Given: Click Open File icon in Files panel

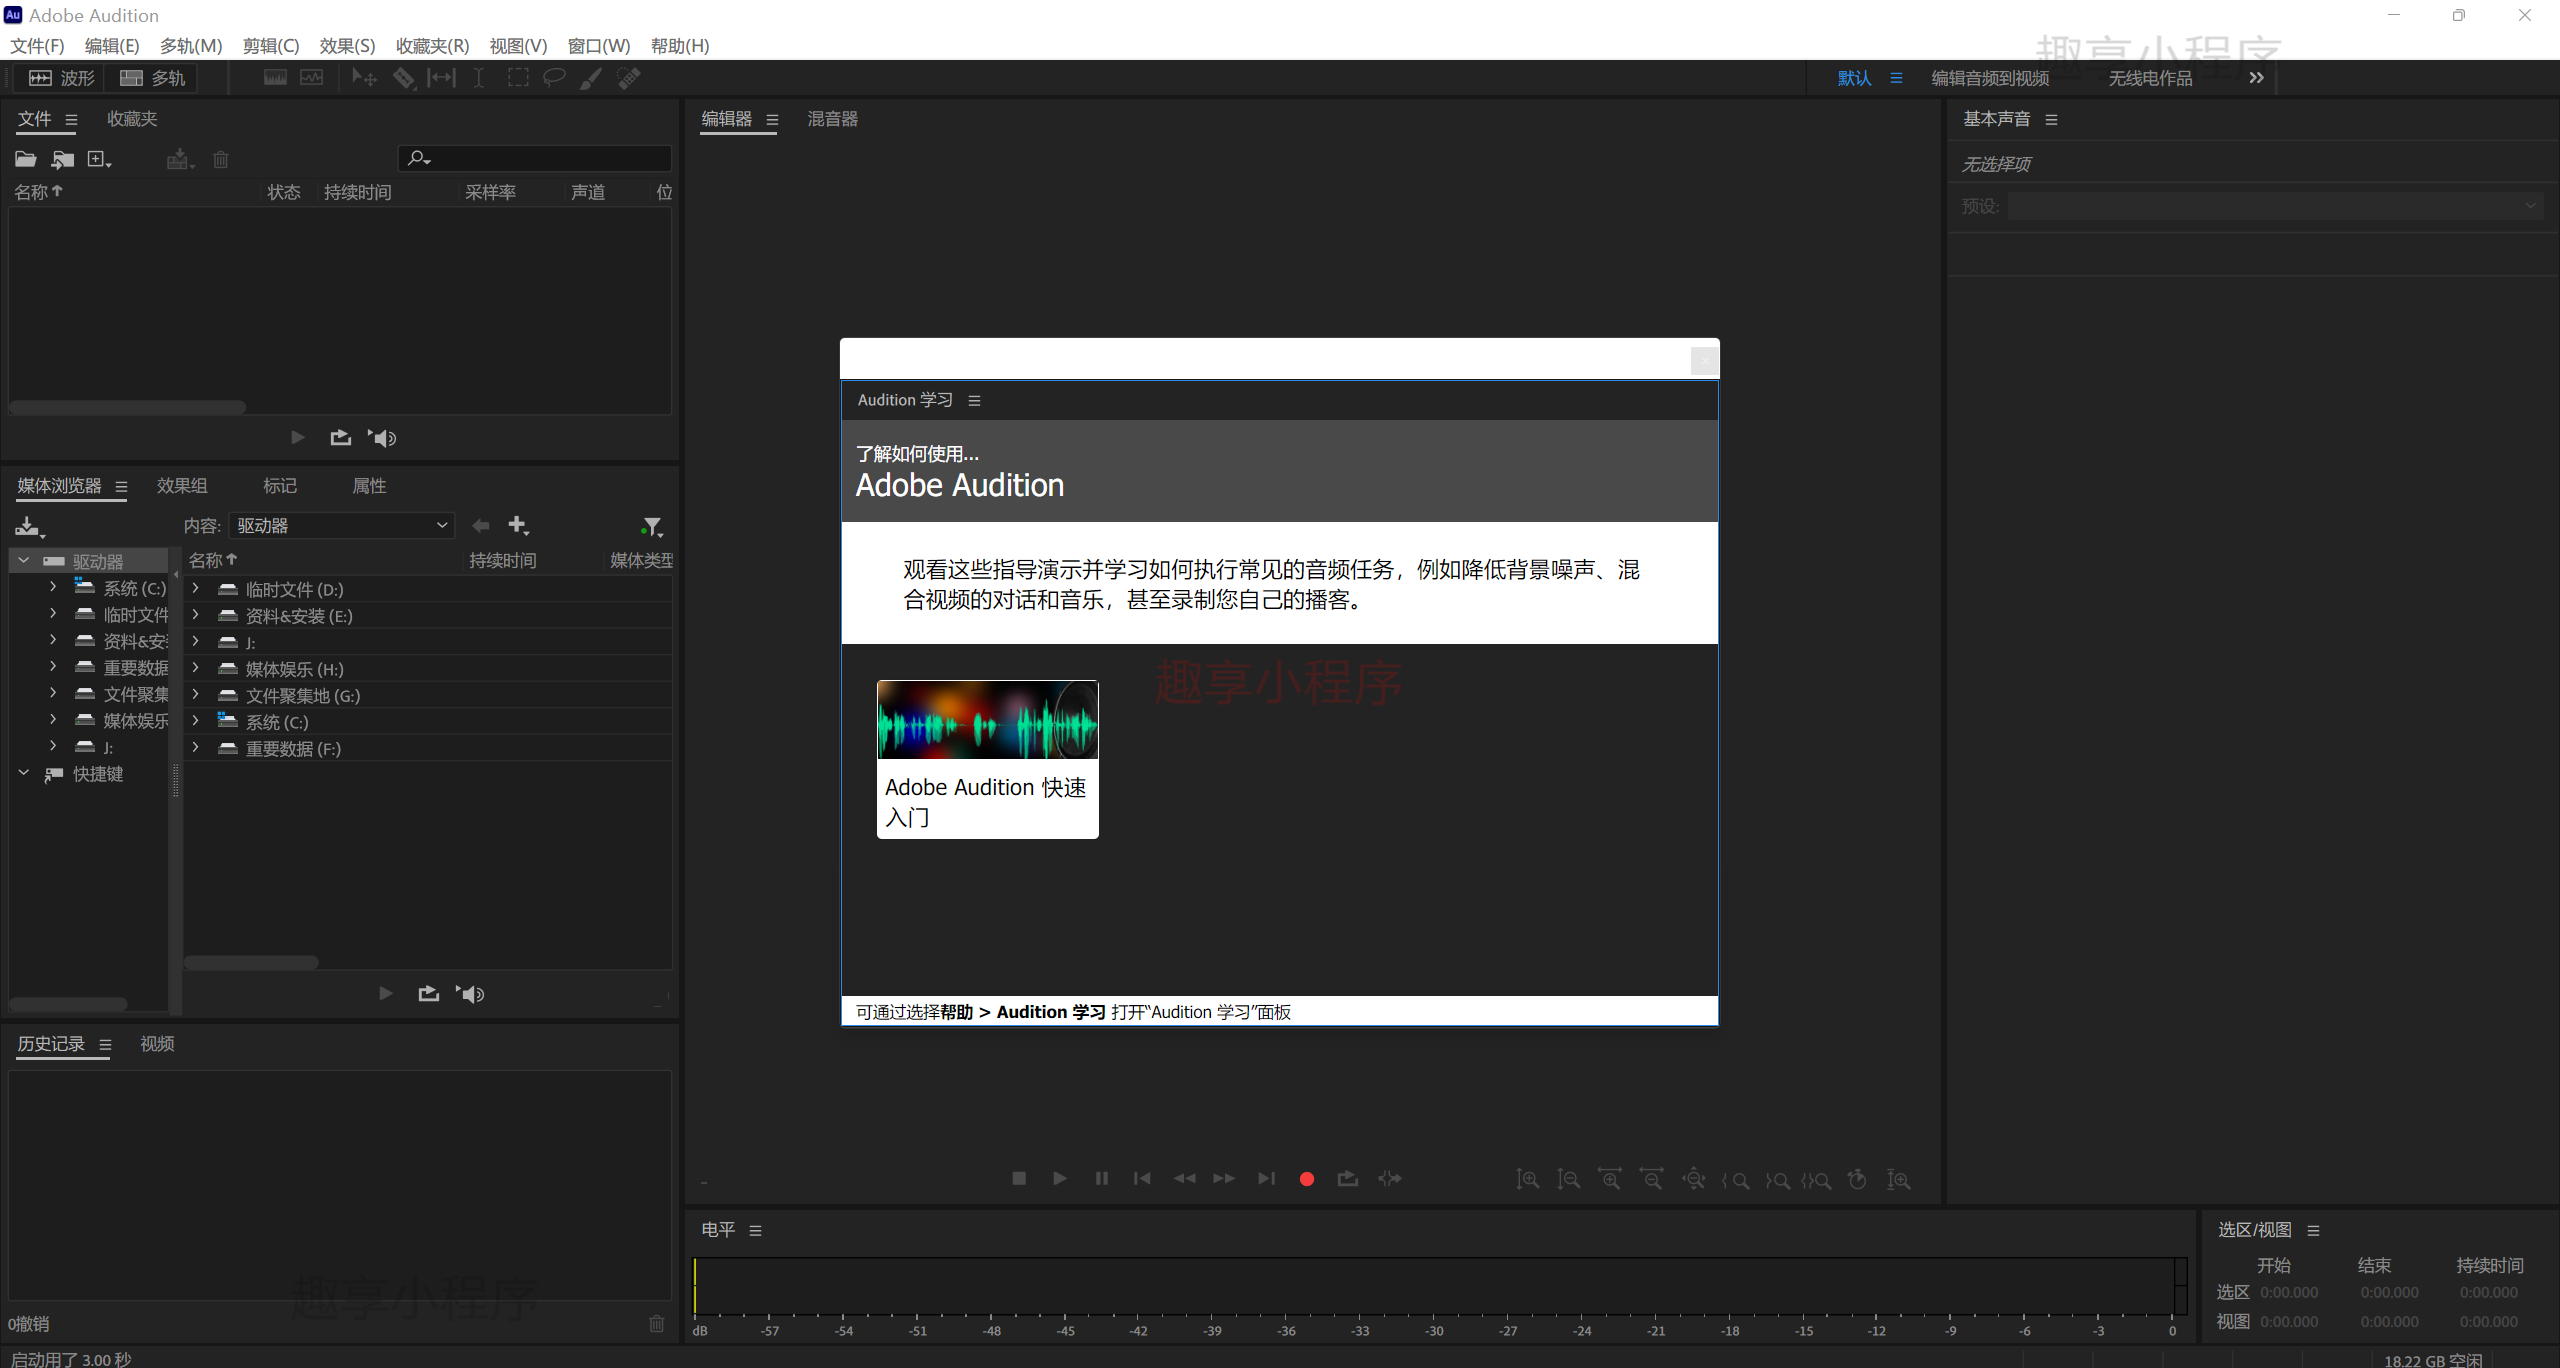Looking at the screenshot, I should (x=25, y=159).
